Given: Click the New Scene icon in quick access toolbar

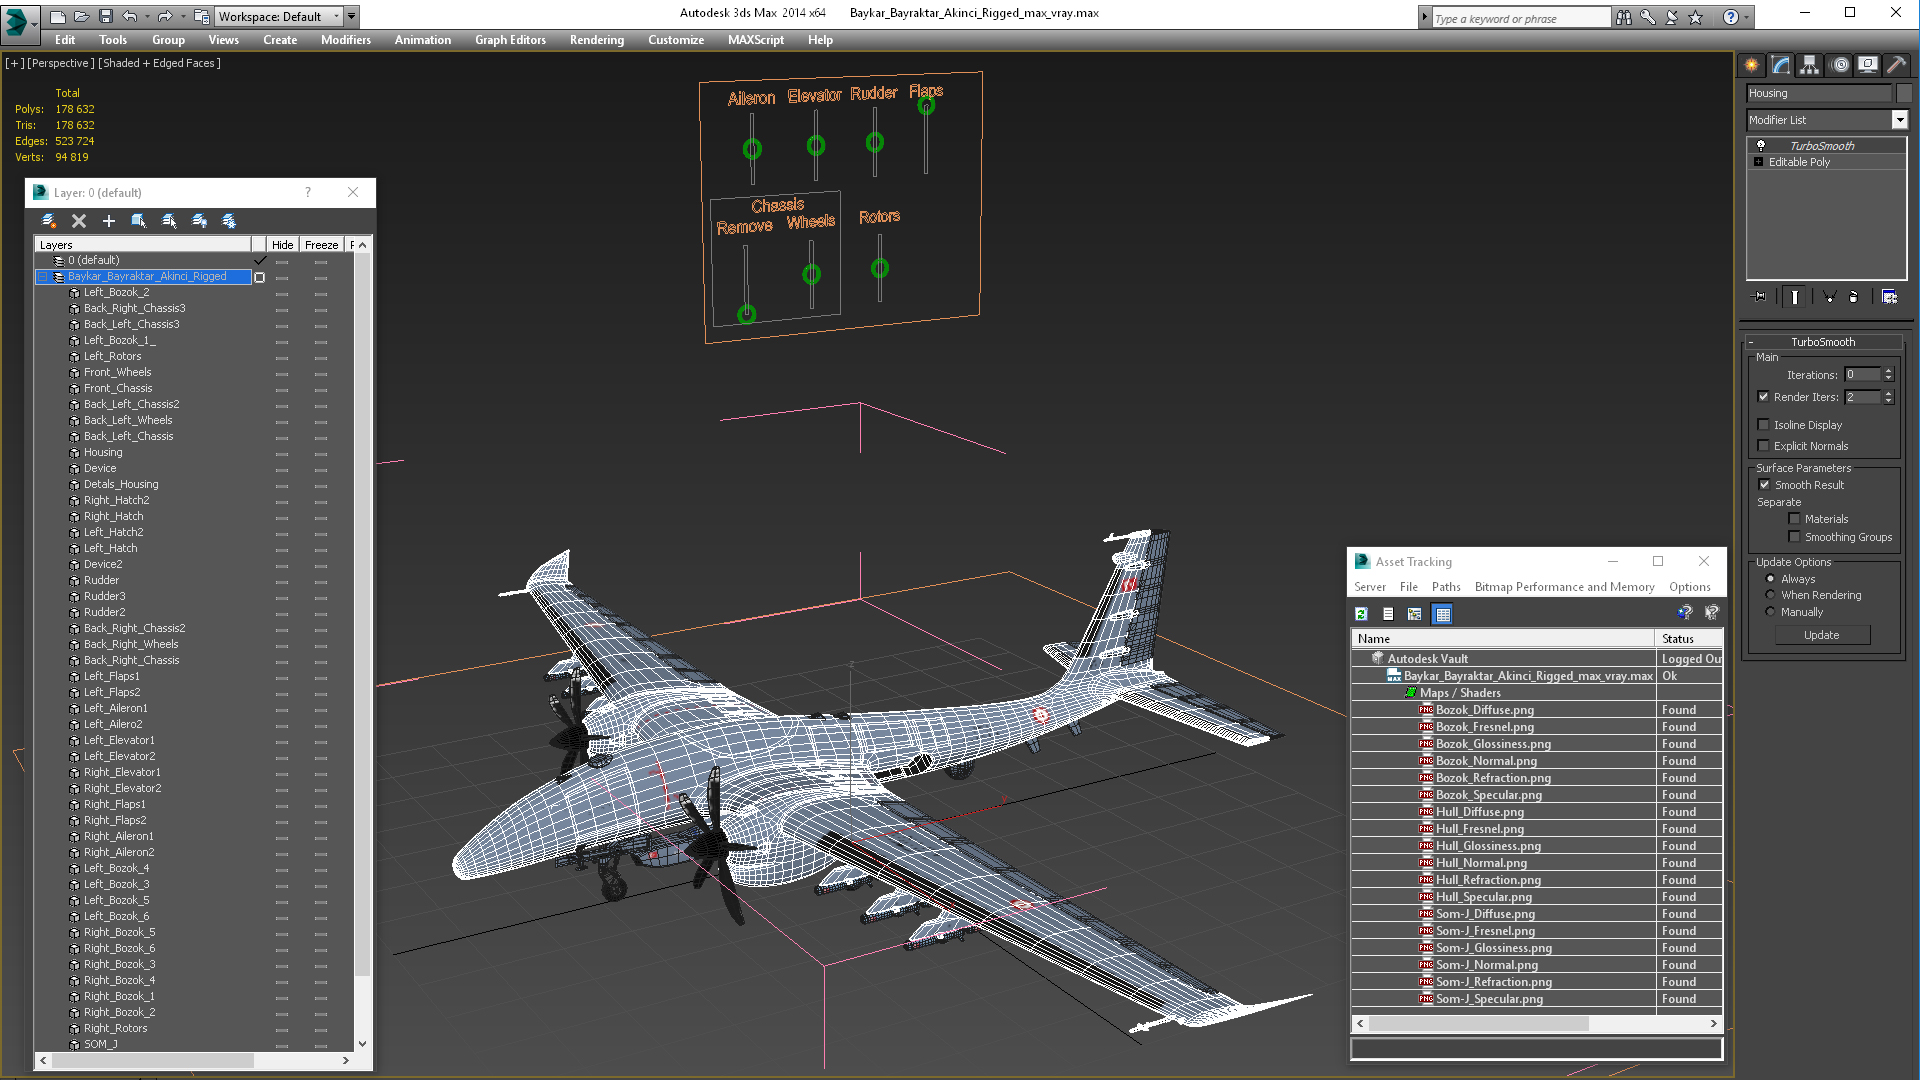Looking at the screenshot, I should click(58, 16).
